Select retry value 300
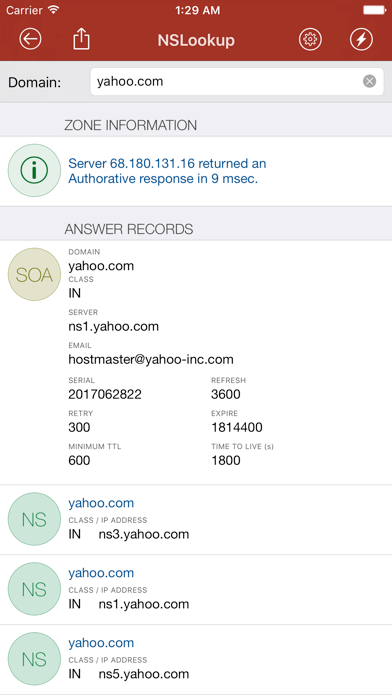 (x=79, y=427)
